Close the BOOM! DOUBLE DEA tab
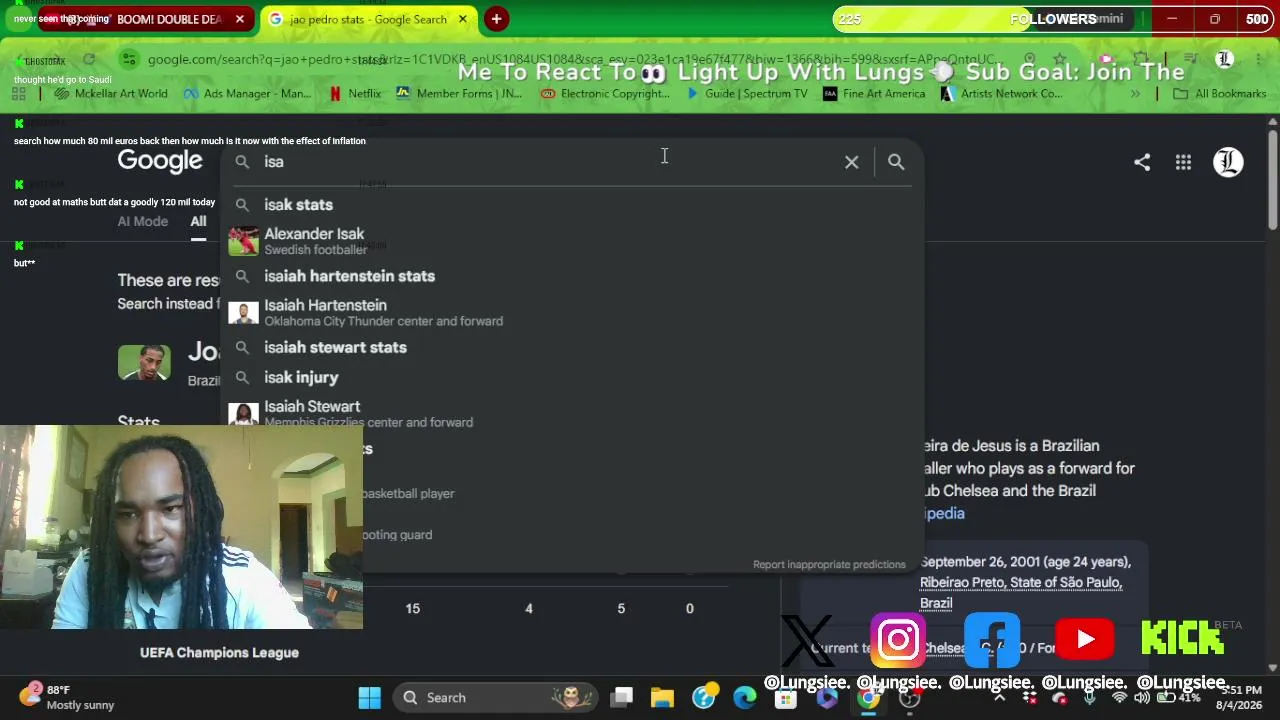The height and width of the screenshot is (720, 1280). click(x=240, y=19)
